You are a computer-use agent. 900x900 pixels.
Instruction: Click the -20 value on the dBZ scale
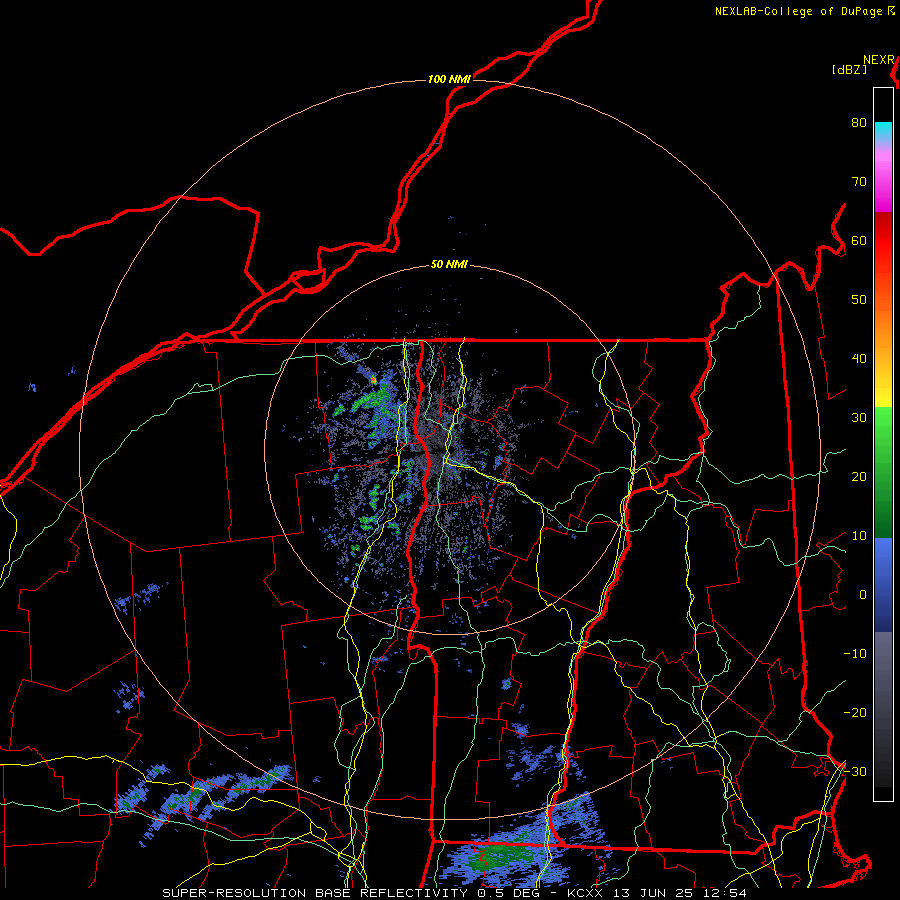(855, 712)
